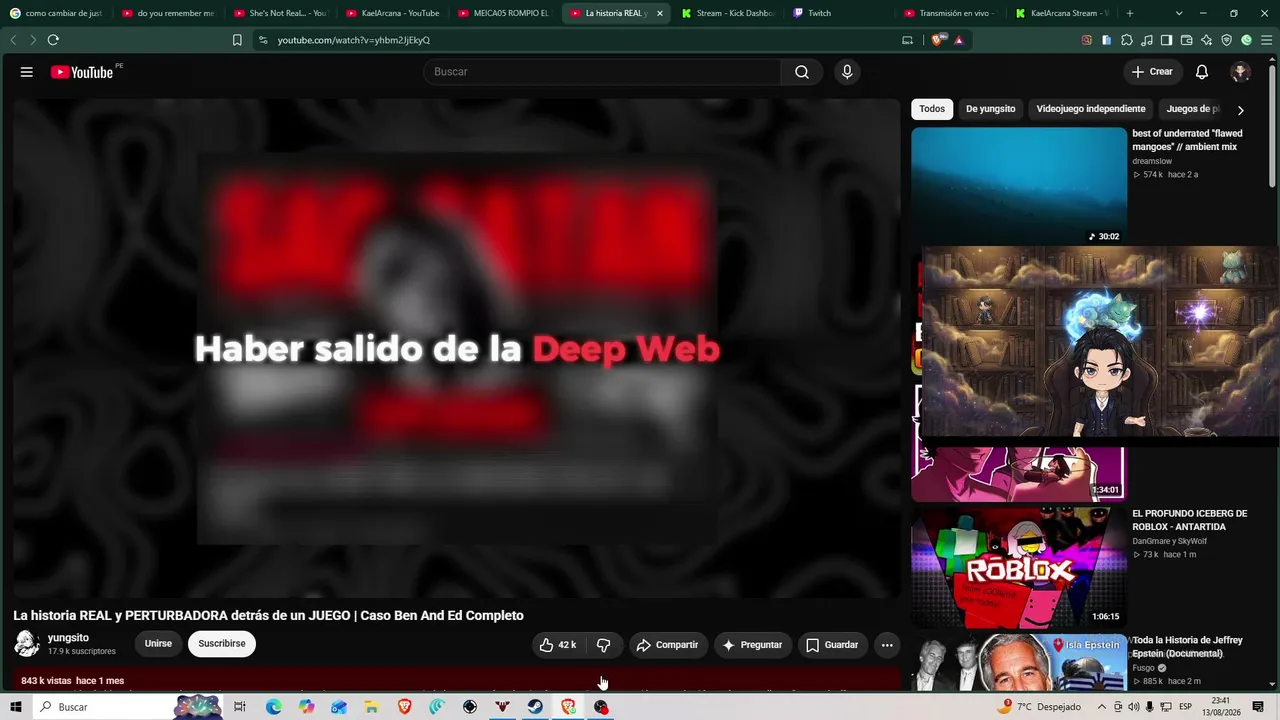Image resolution: width=1280 pixels, height=720 pixels.
Task: Switch to the Stream - Kick Dashboard tab
Action: point(729,13)
